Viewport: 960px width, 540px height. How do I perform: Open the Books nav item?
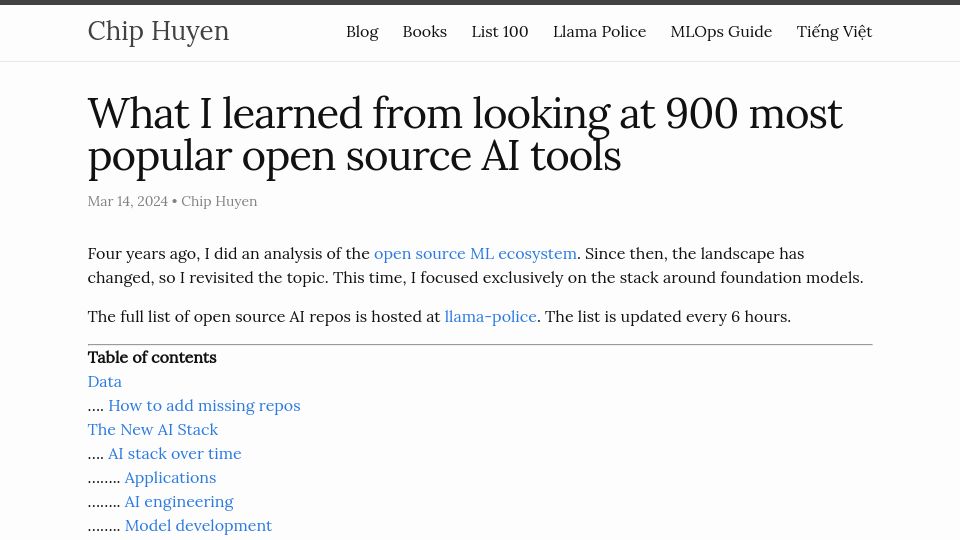[x=424, y=32]
